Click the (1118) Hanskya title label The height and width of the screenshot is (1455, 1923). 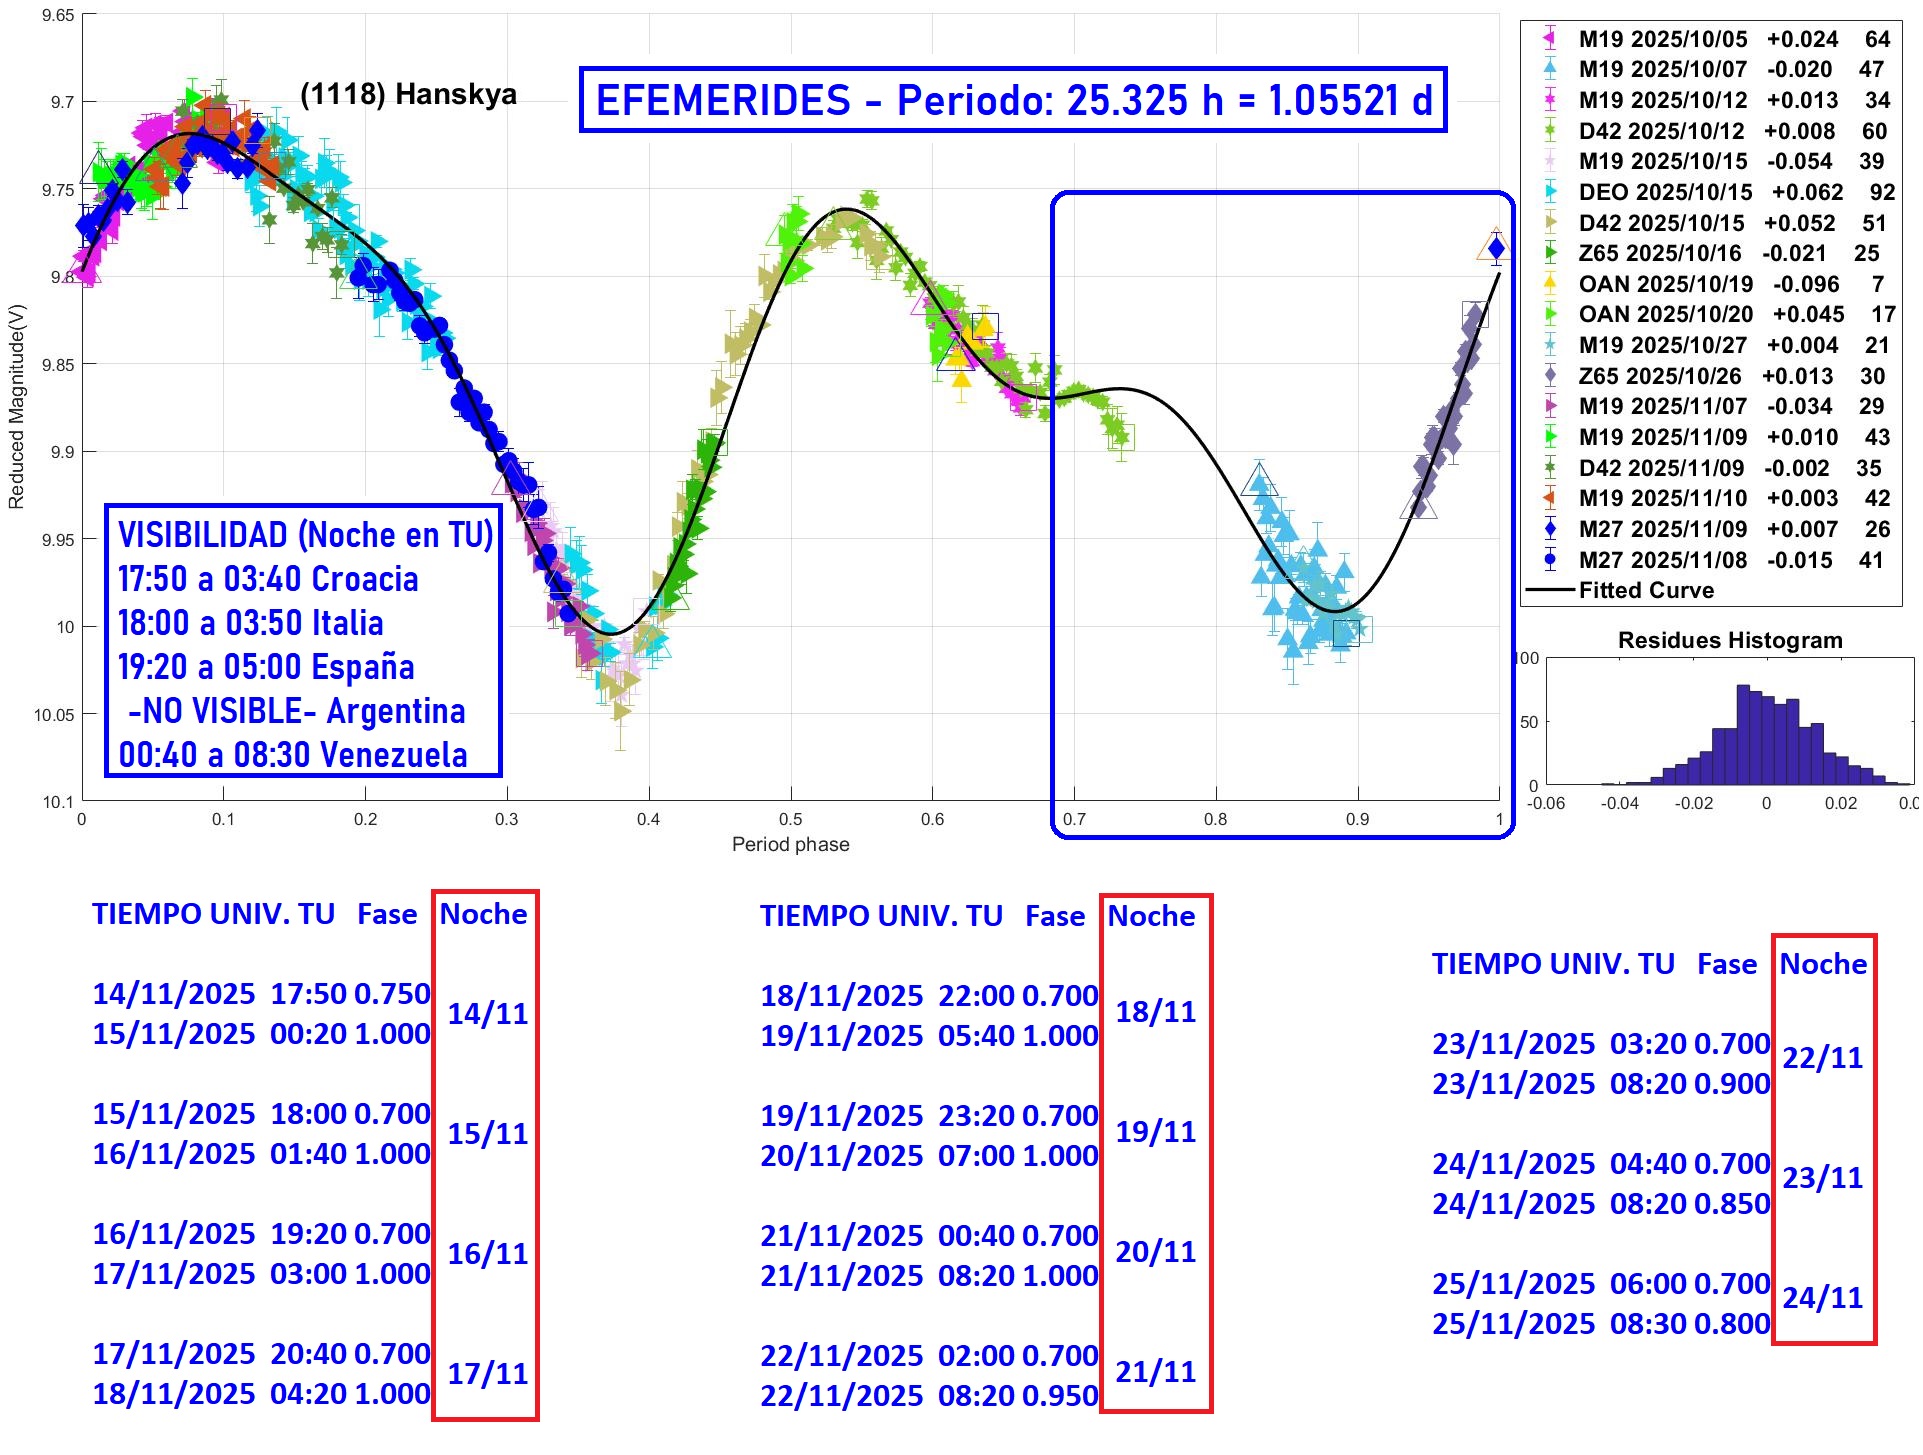408,95
